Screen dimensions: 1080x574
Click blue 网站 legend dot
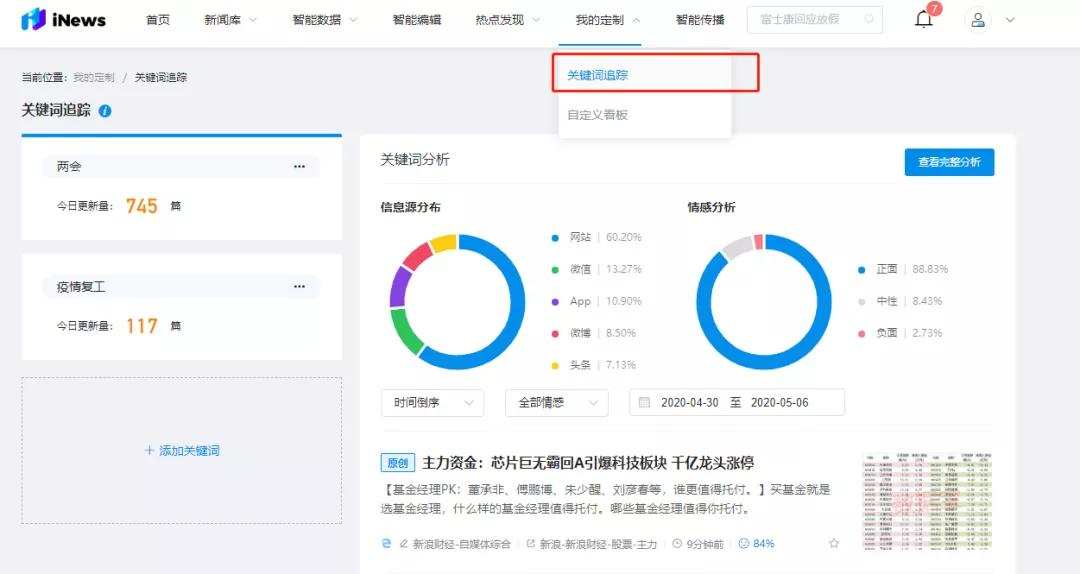tap(555, 238)
